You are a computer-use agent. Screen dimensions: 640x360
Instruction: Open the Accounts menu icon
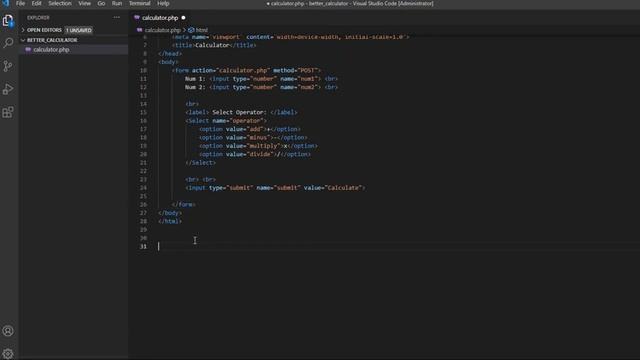(x=8, y=331)
